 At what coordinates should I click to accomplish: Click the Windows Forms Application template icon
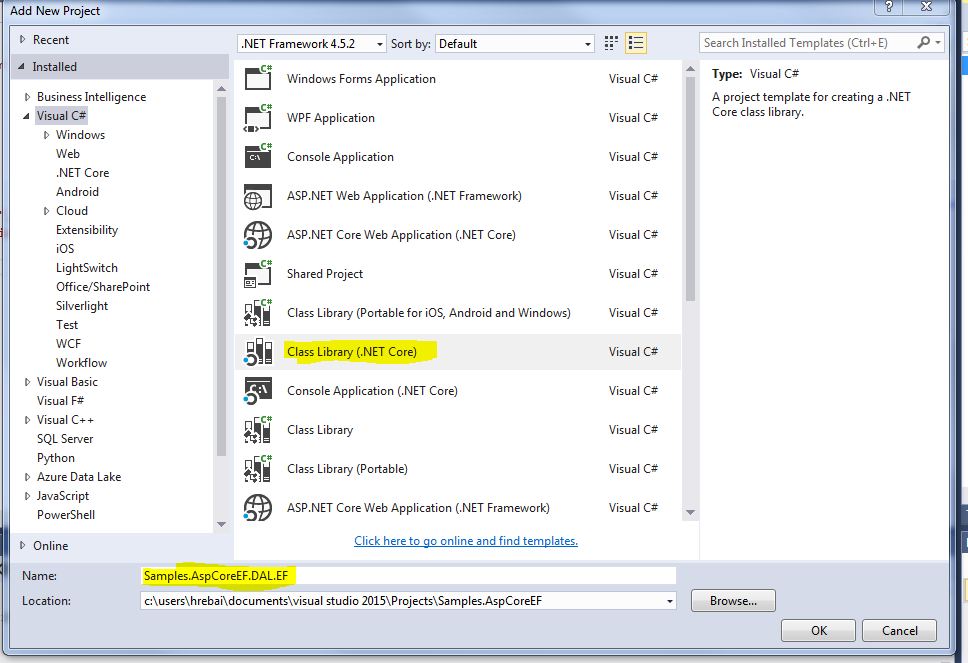[x=258, y=78]
